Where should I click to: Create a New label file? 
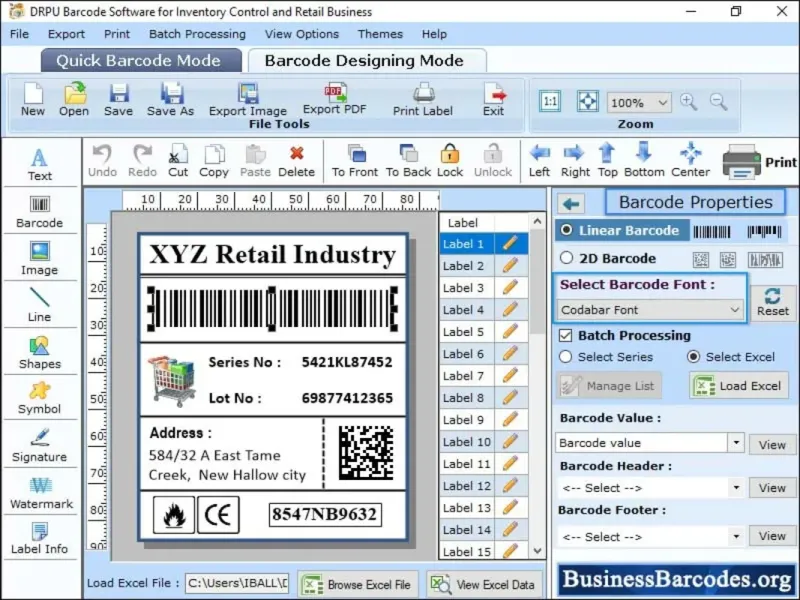[x=33, y=99]
